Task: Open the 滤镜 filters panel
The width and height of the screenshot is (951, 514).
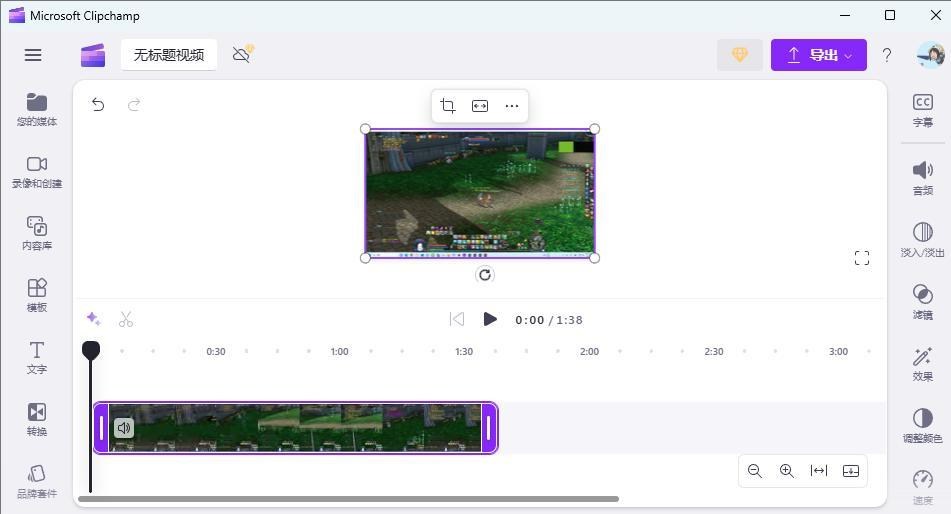Action: pyautogui.click(x=922, y=302)
